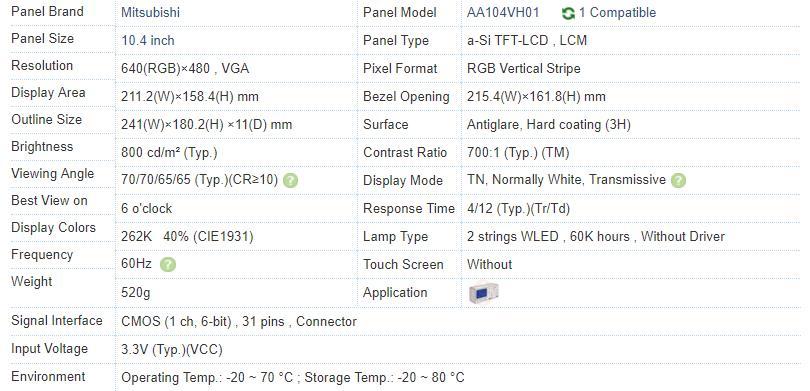Click the Touch Screen Without value
Viewport: 810px width, 391px height.
[489, 264]
